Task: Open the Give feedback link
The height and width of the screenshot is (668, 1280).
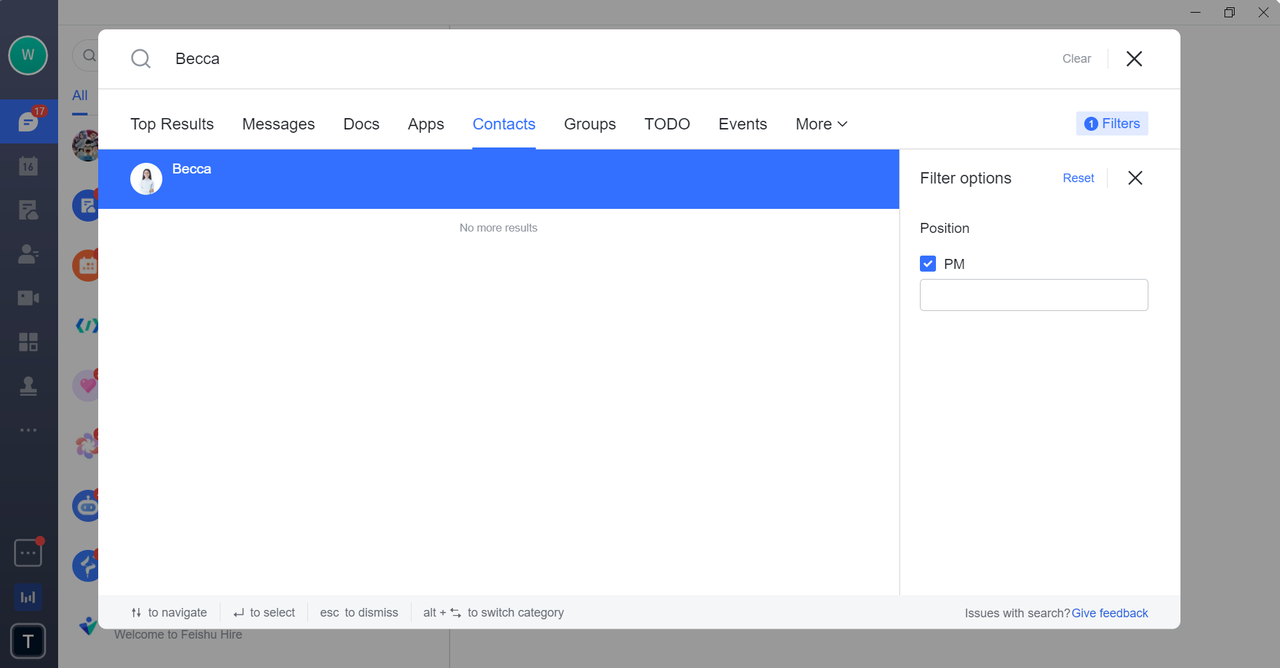Action: coord(1109,613)
